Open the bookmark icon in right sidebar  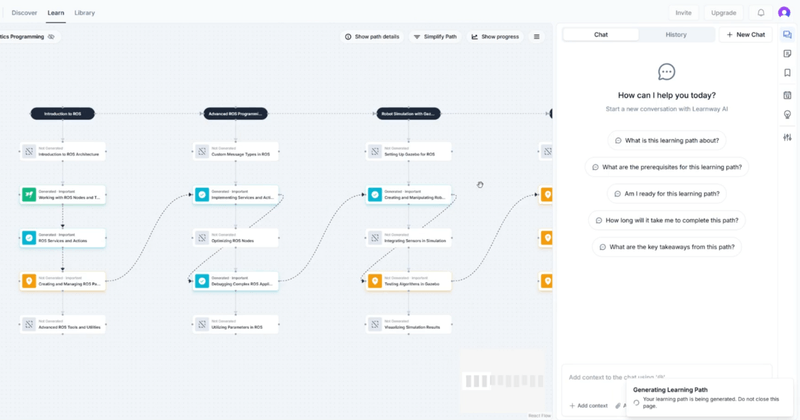tap(787, 73)
